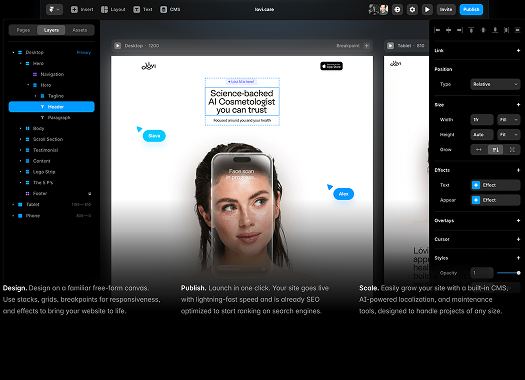
Task: Open project settings gear icon
Action: (412, 9)
